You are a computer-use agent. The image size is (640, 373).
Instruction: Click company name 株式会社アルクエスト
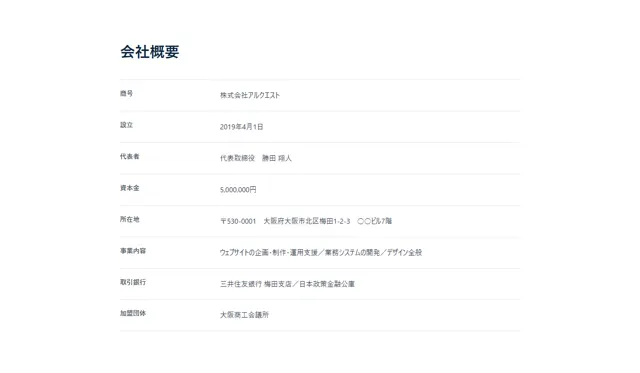[x=250, y=95]
